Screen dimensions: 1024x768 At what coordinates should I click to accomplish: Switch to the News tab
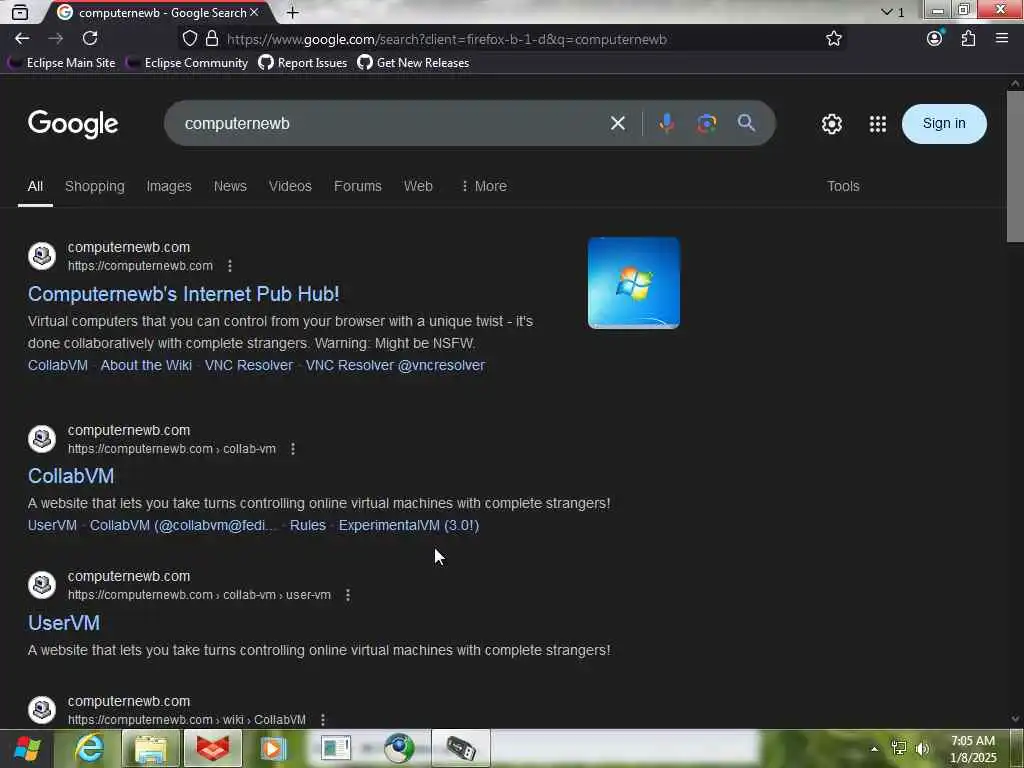tap(230, 186)
